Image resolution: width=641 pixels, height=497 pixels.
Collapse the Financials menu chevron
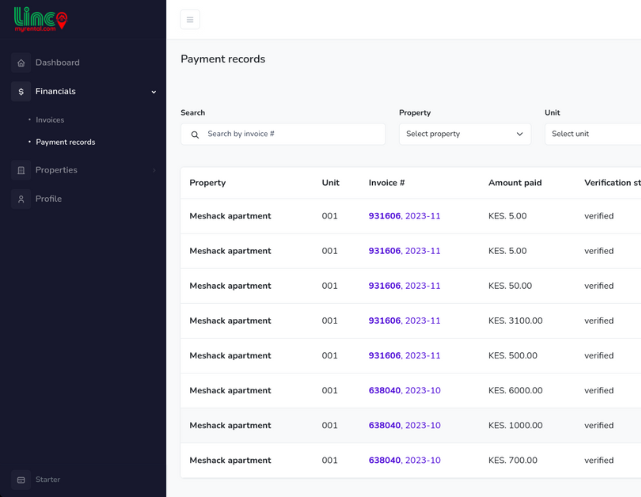(154, 92)
